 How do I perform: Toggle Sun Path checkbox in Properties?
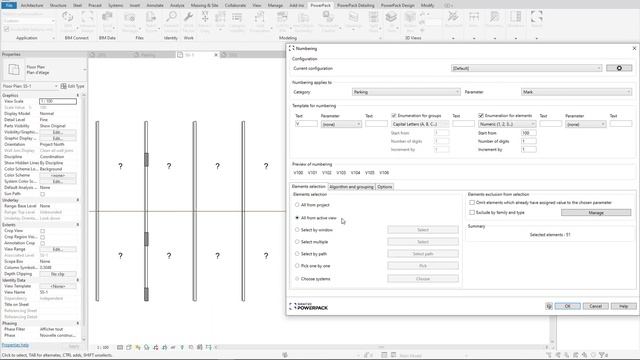42,194
